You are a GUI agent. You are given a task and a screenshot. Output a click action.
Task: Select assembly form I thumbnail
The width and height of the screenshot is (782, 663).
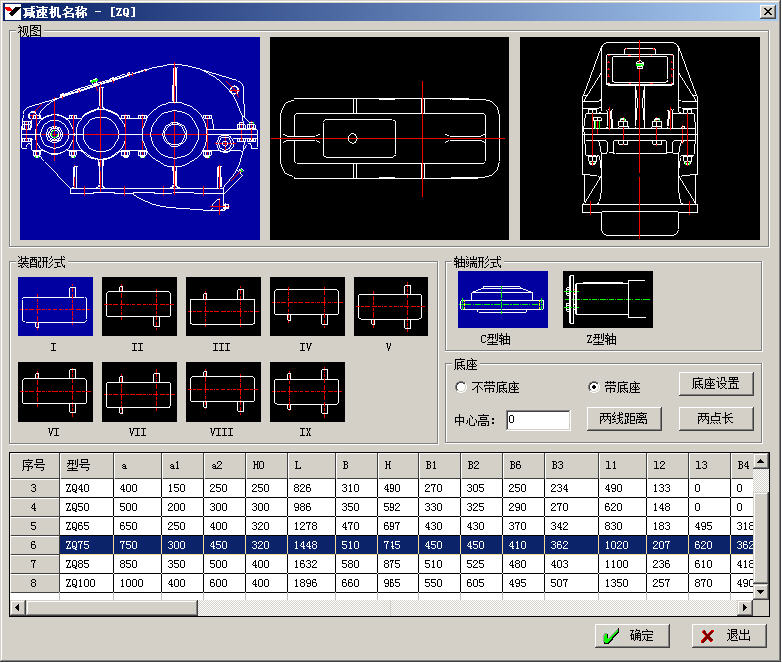pyautogui.click(x=55, y=306)
